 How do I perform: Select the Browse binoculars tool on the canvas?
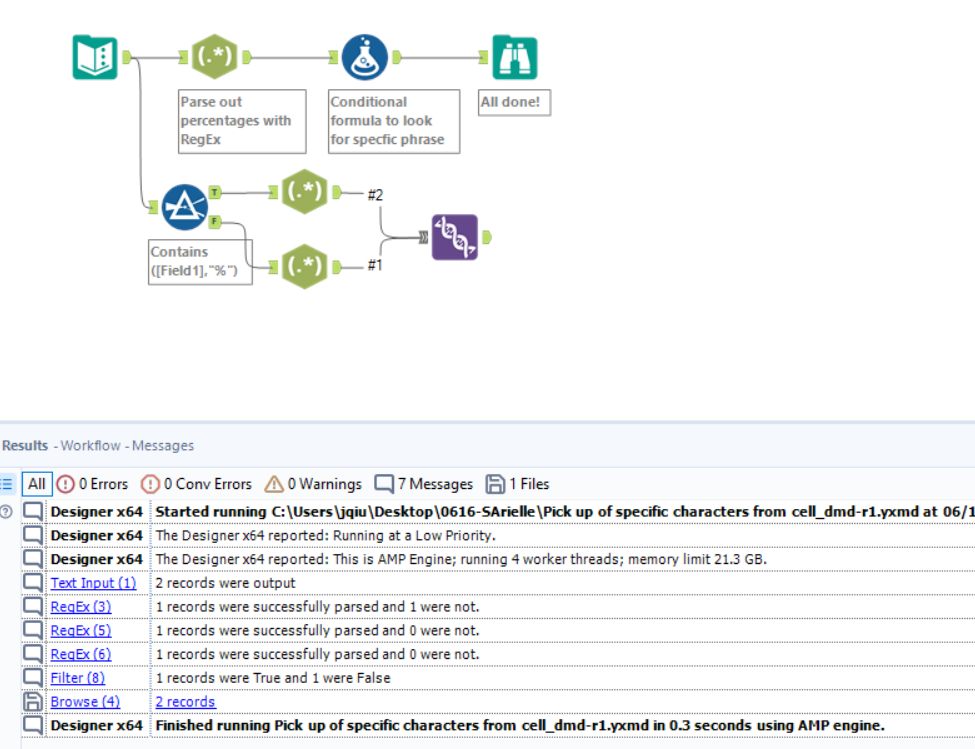(514, 57)
